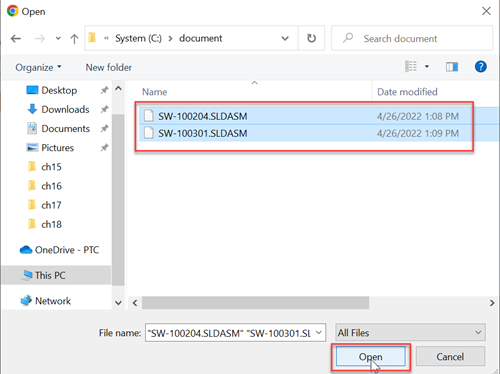Click the pin icon beside Documents
This screenshot has height=374, width=500.
(x=105, y=128)
